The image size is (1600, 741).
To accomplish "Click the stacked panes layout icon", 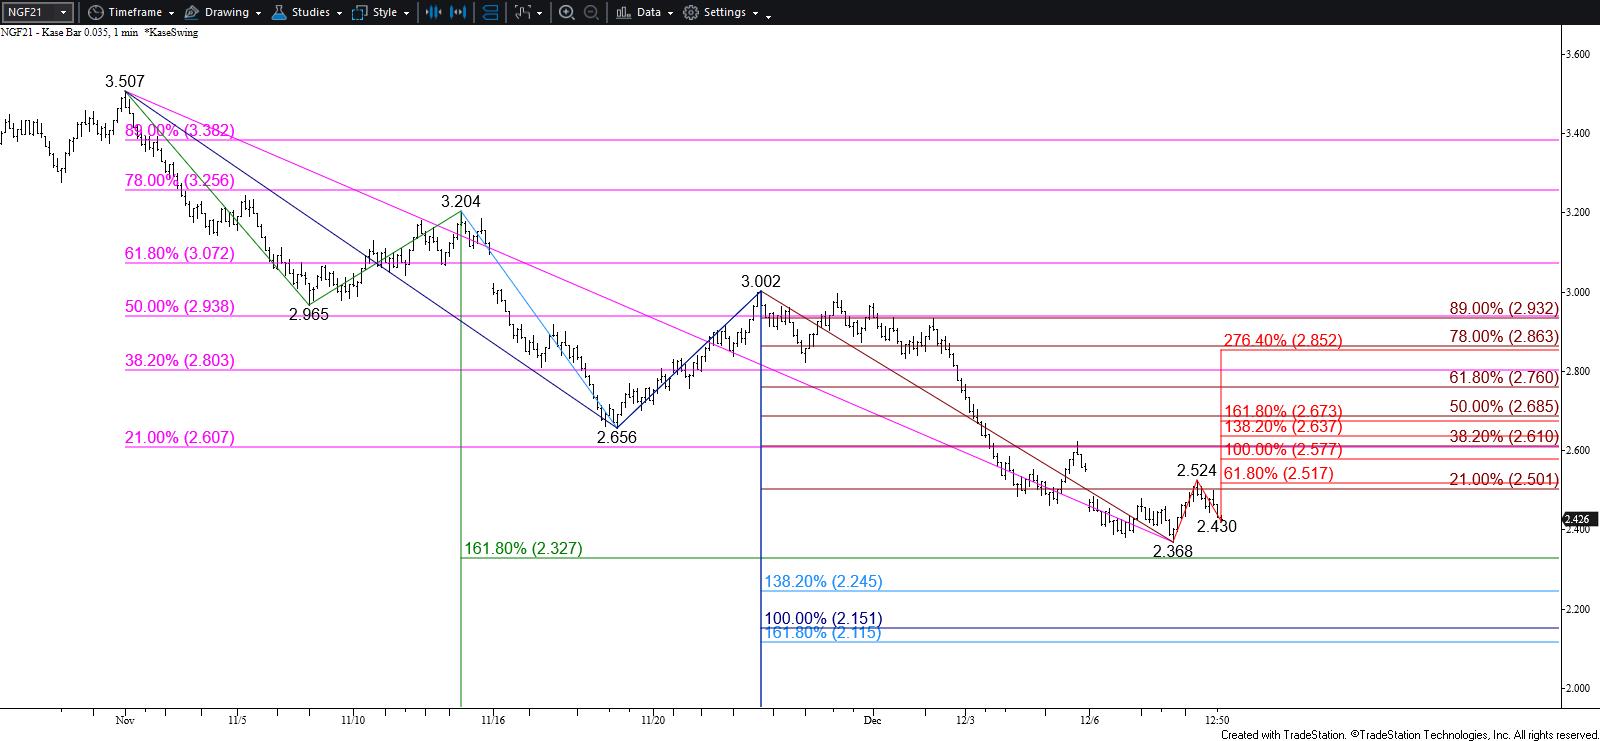I will tap(490, 13).
